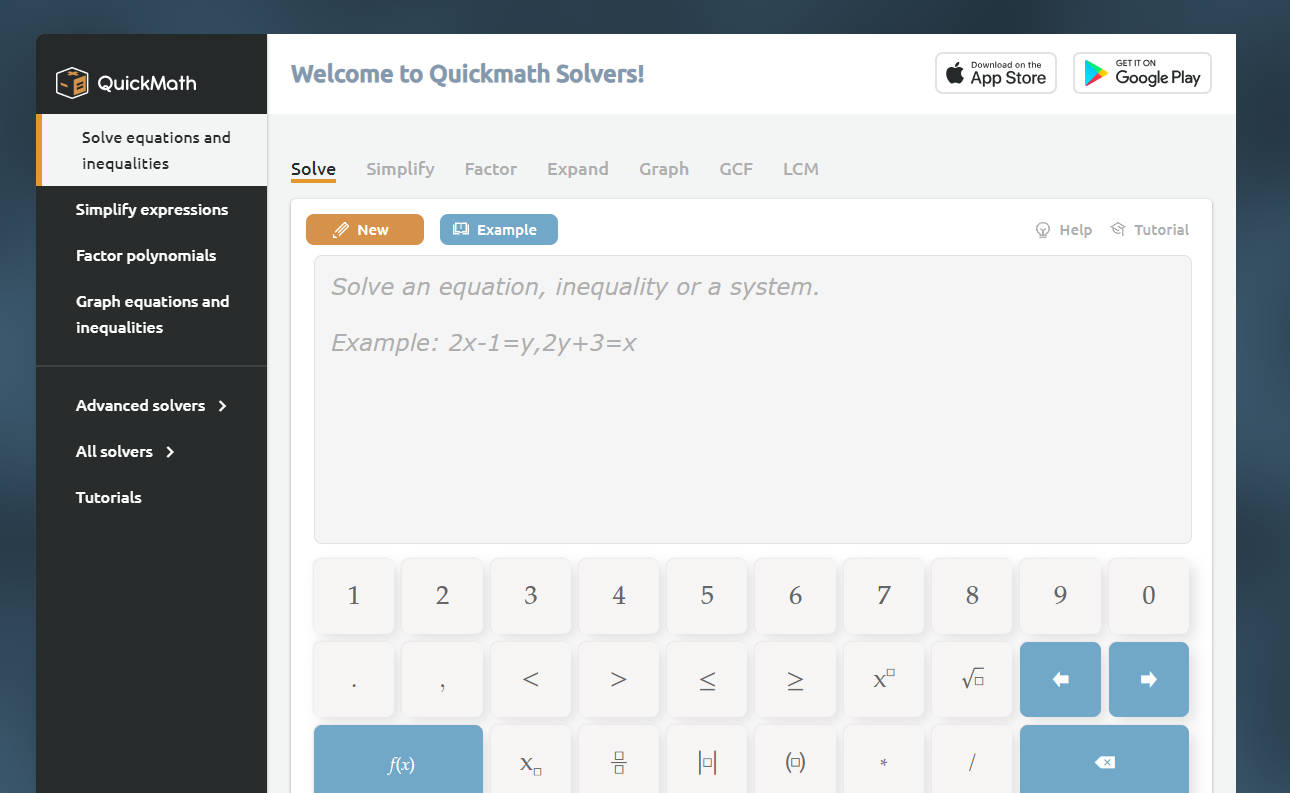This screenshot has height=793, width=1290.
Task: Click the exponent key on the keypad
Action: point(883,679)
